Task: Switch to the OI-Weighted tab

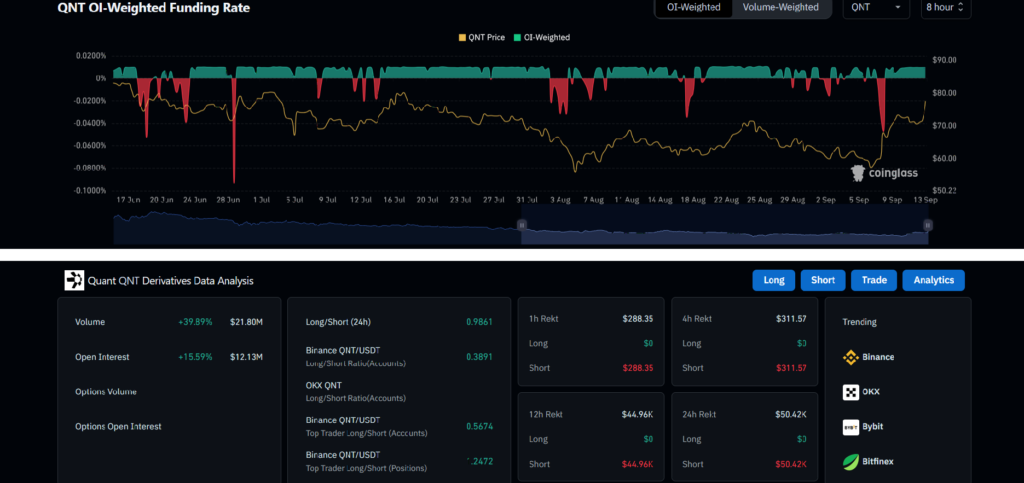Action: point(694,7)
